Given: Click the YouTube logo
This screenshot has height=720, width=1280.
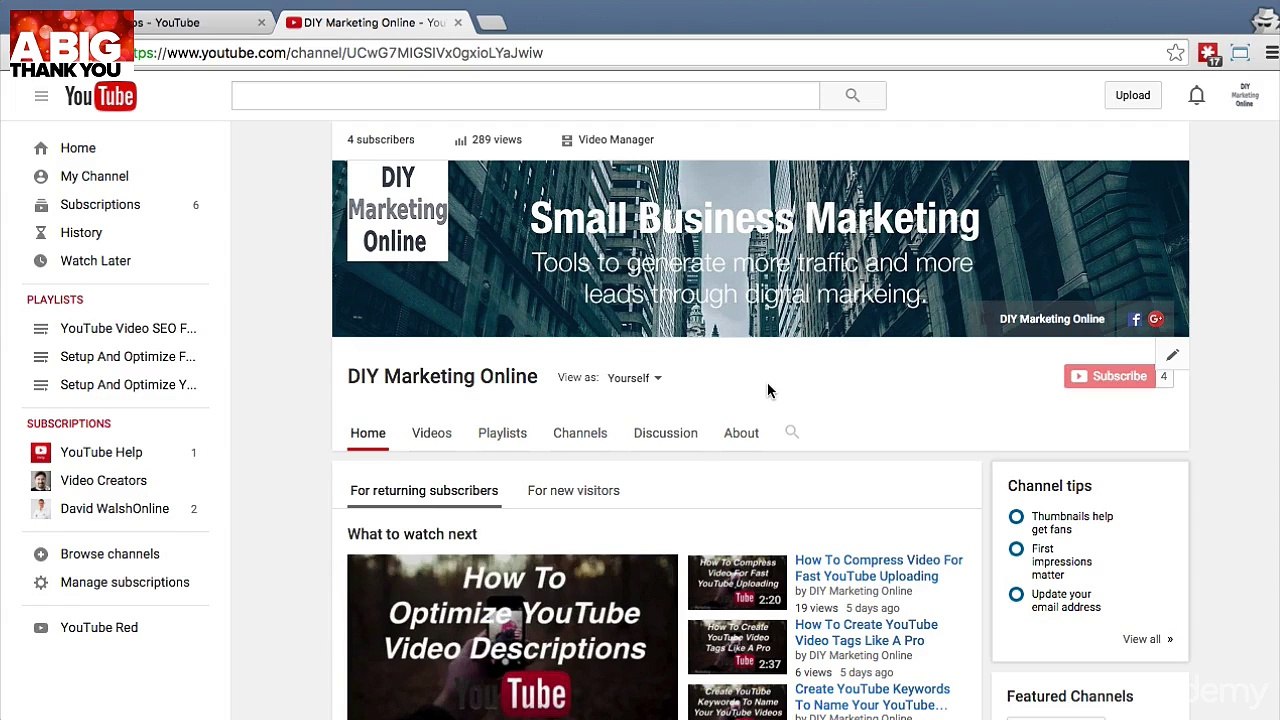Looking at the screenshot, I should [x=100, y=96].
